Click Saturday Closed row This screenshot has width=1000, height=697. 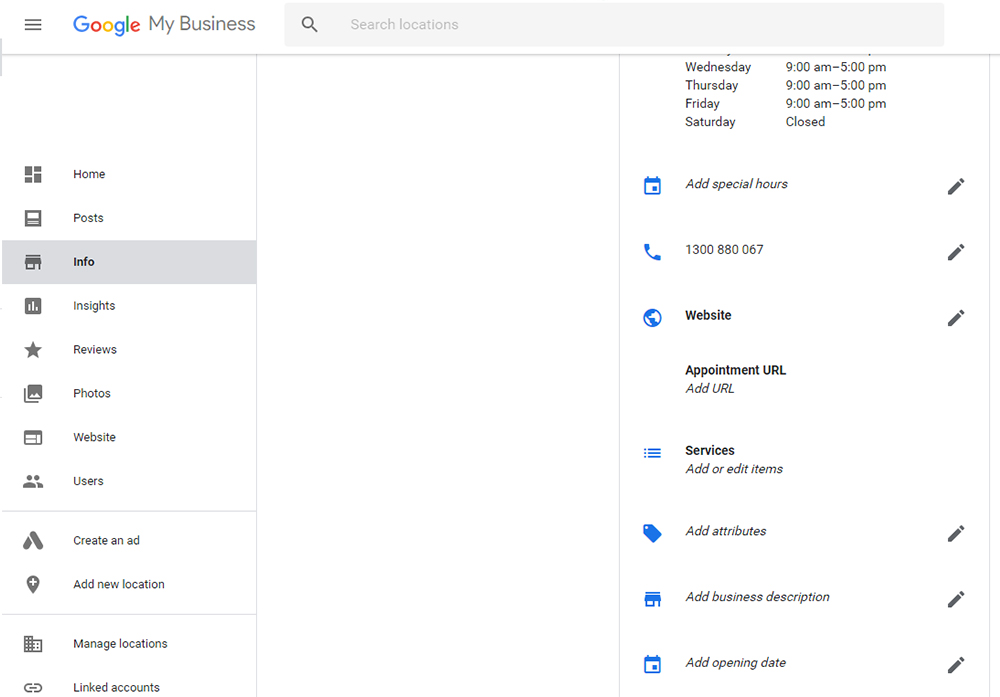click(755, 122)
